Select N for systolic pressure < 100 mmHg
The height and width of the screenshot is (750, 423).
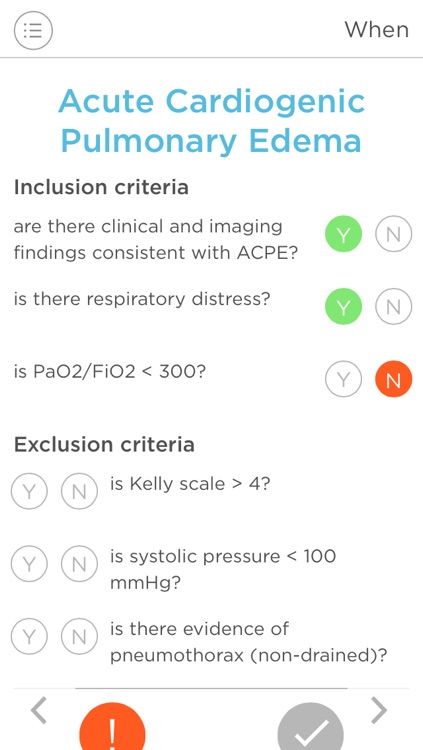[x=79, y=563]
